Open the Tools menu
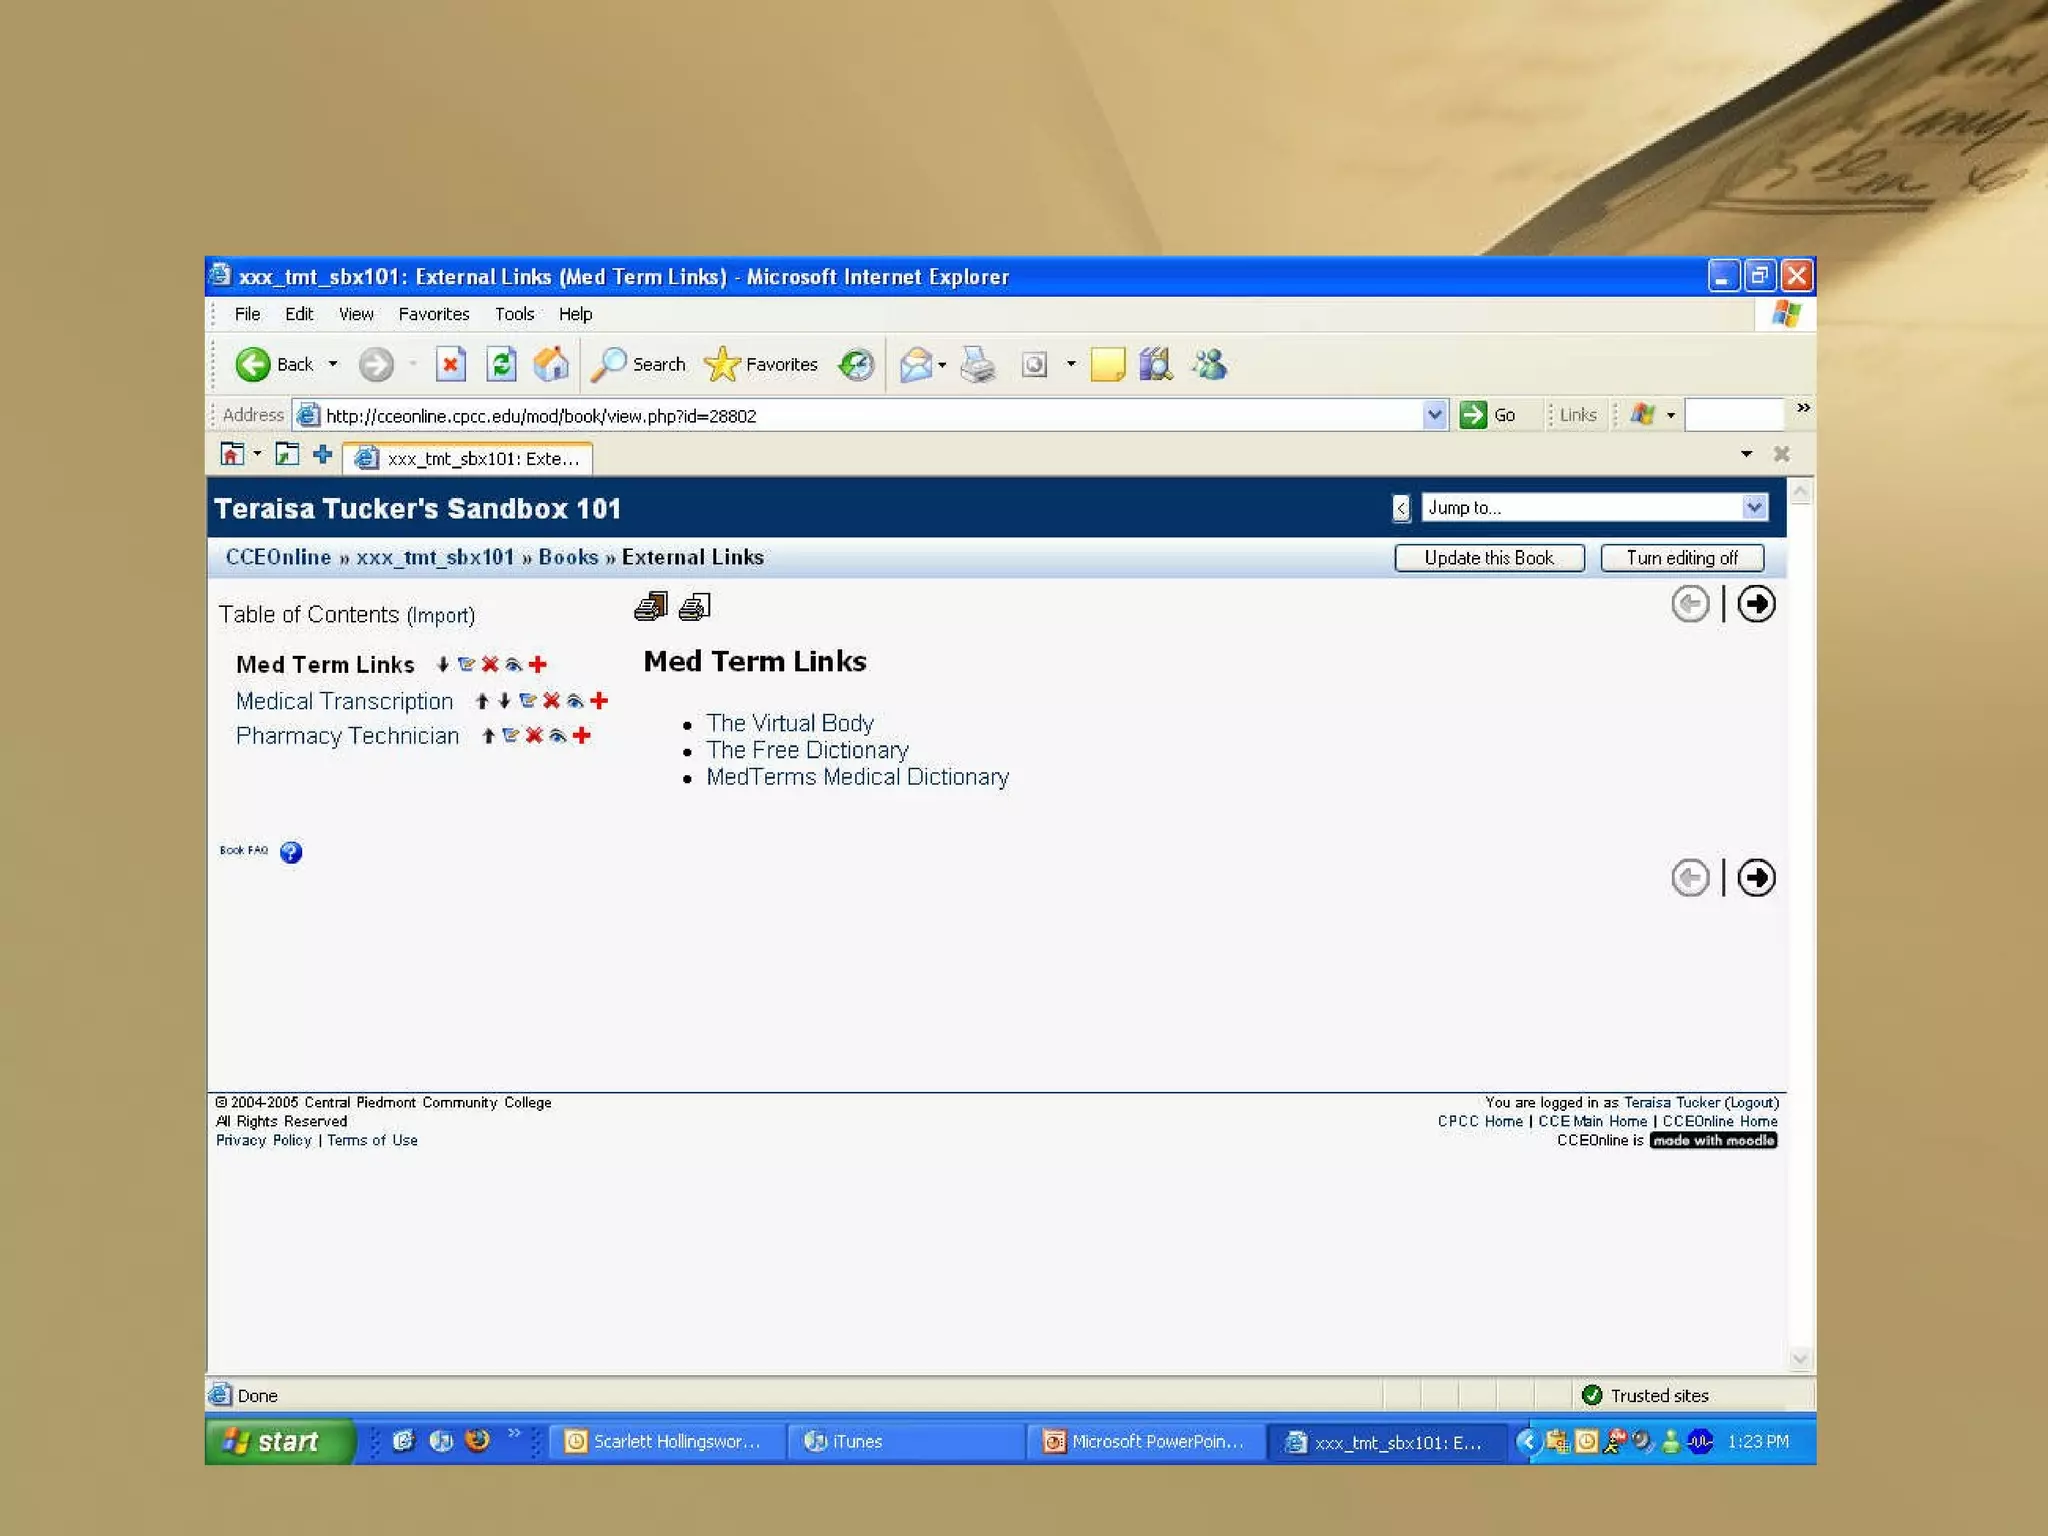 click(x=514, y=314)
